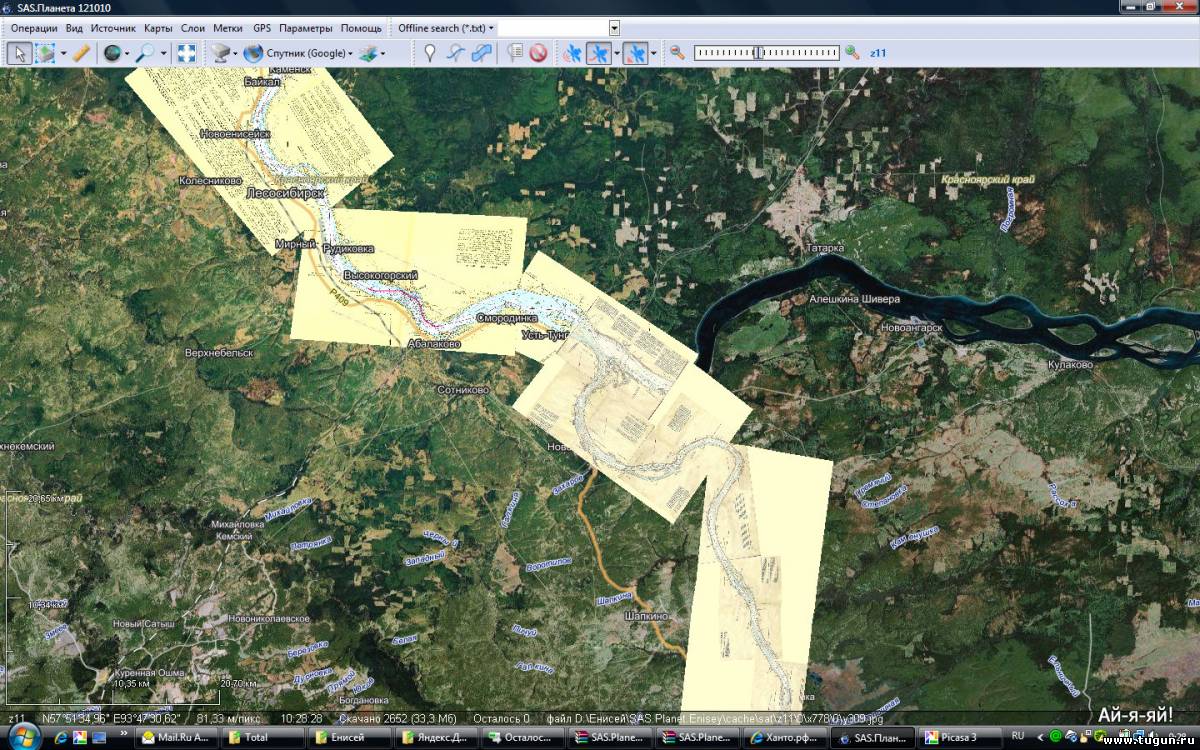Open the selection tool dropdown arrow
Viewport: 1200px width, 750px height.
coord(63,53)
